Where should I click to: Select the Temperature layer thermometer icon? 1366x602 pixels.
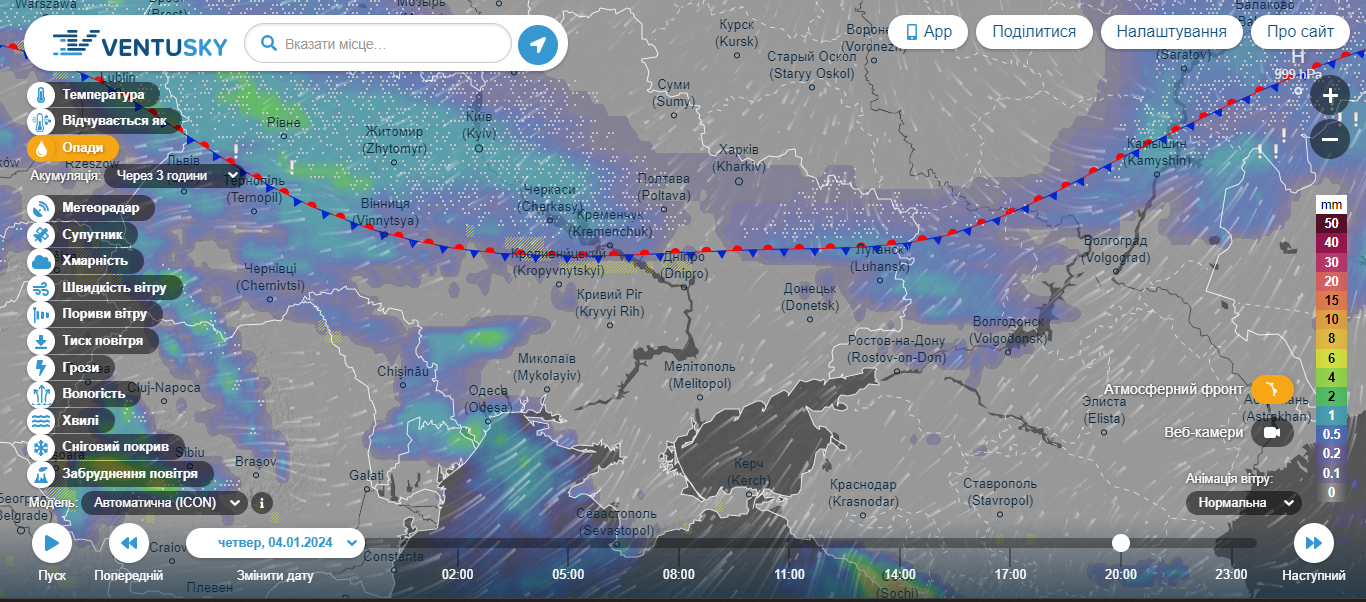(x=41, y=95)
